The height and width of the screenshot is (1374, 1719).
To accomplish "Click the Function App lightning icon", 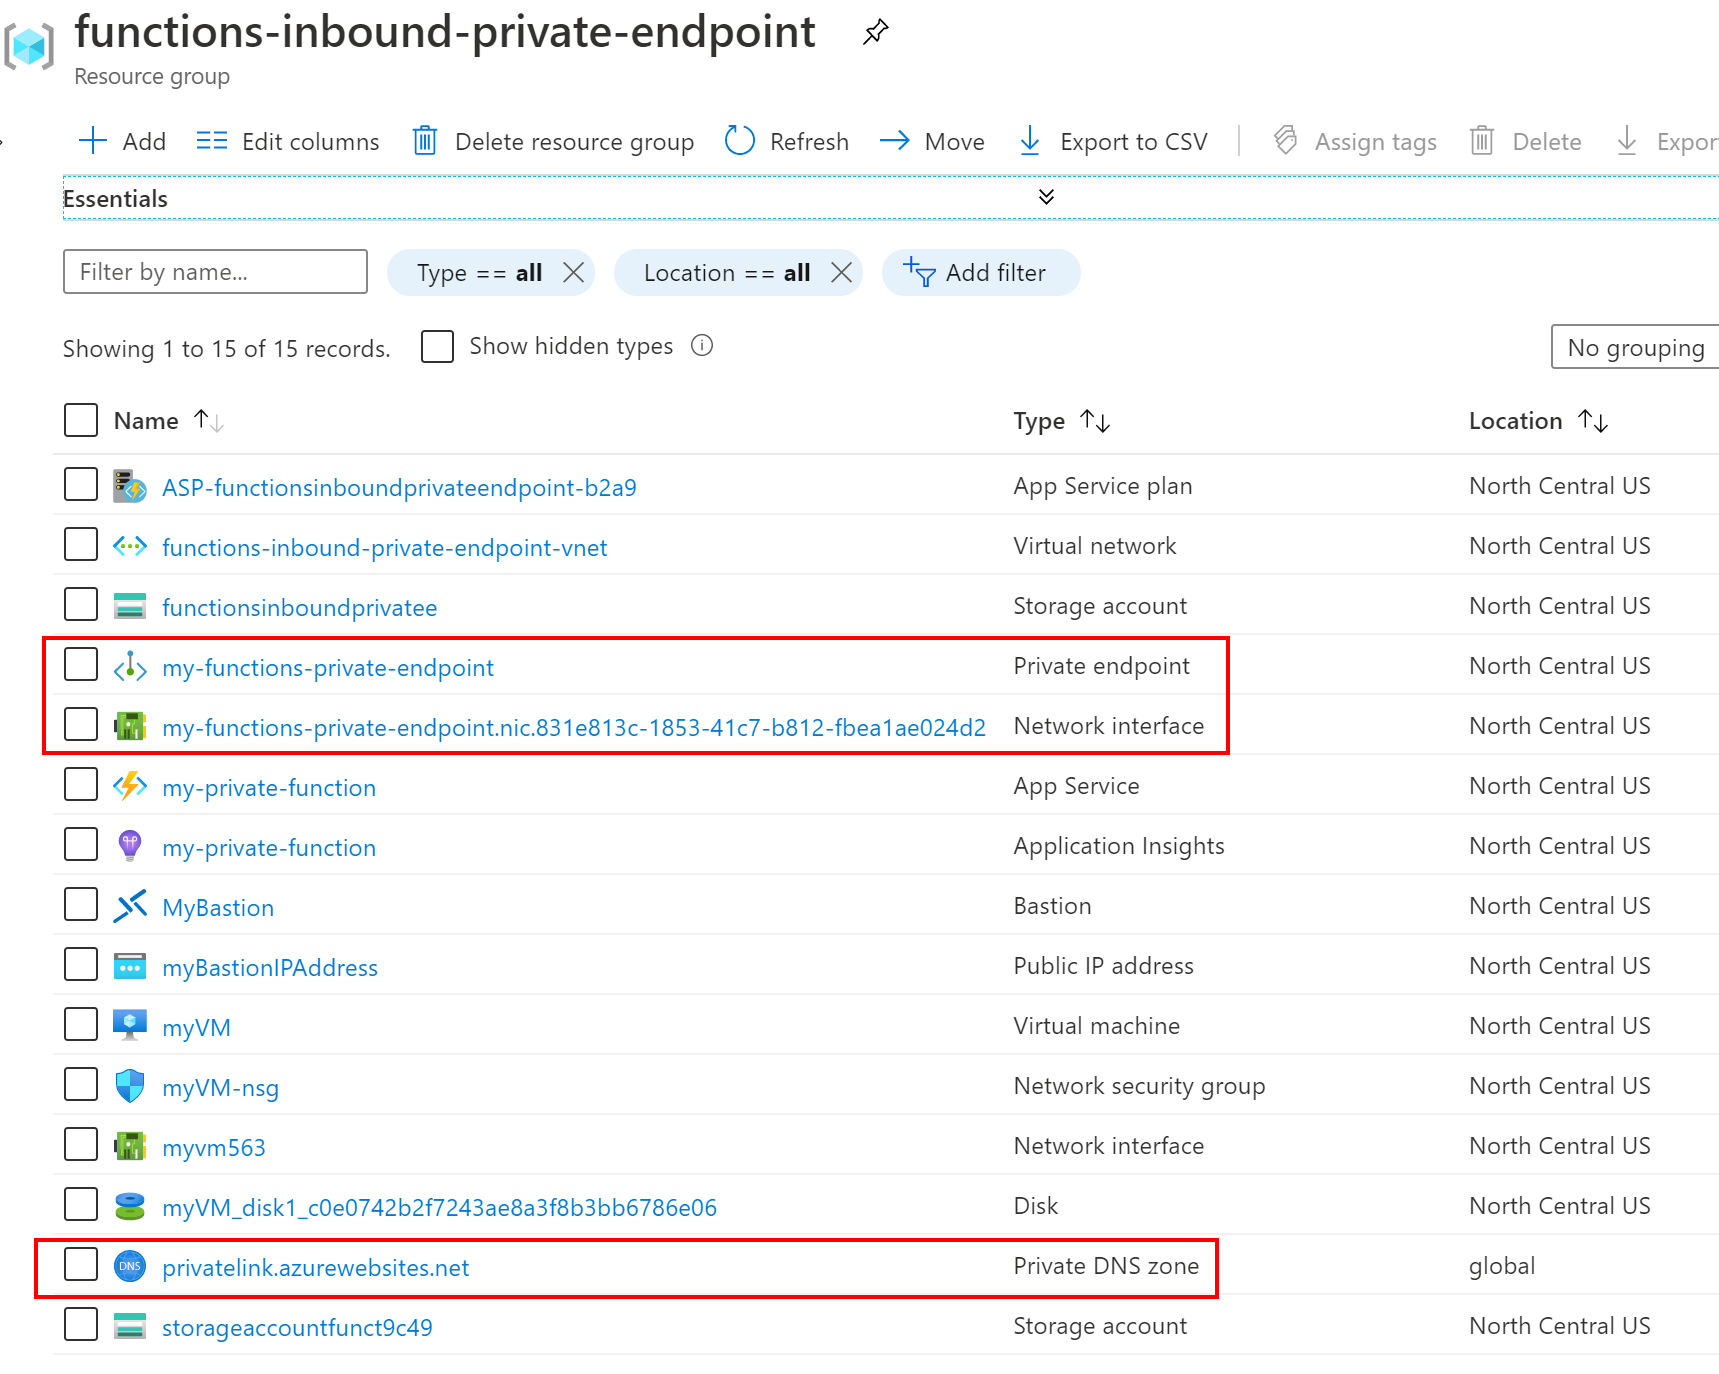I will coord(130,786).
